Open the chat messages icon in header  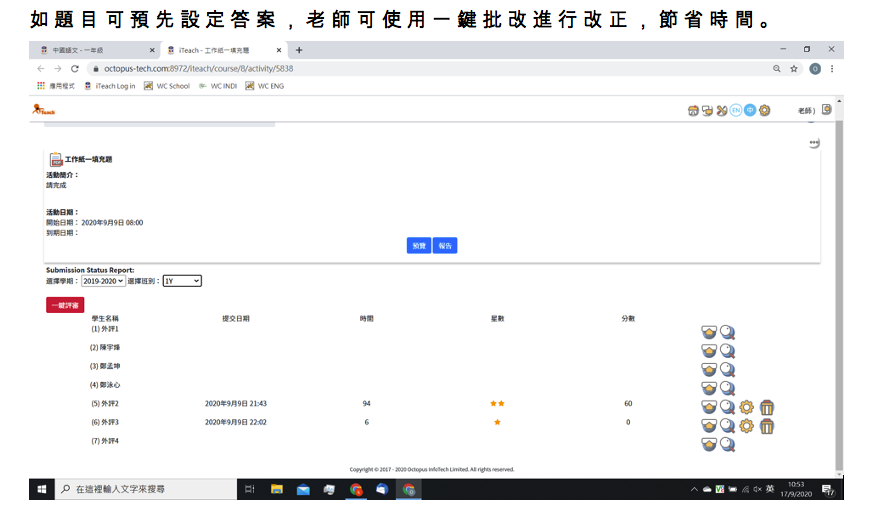point(707,110)
